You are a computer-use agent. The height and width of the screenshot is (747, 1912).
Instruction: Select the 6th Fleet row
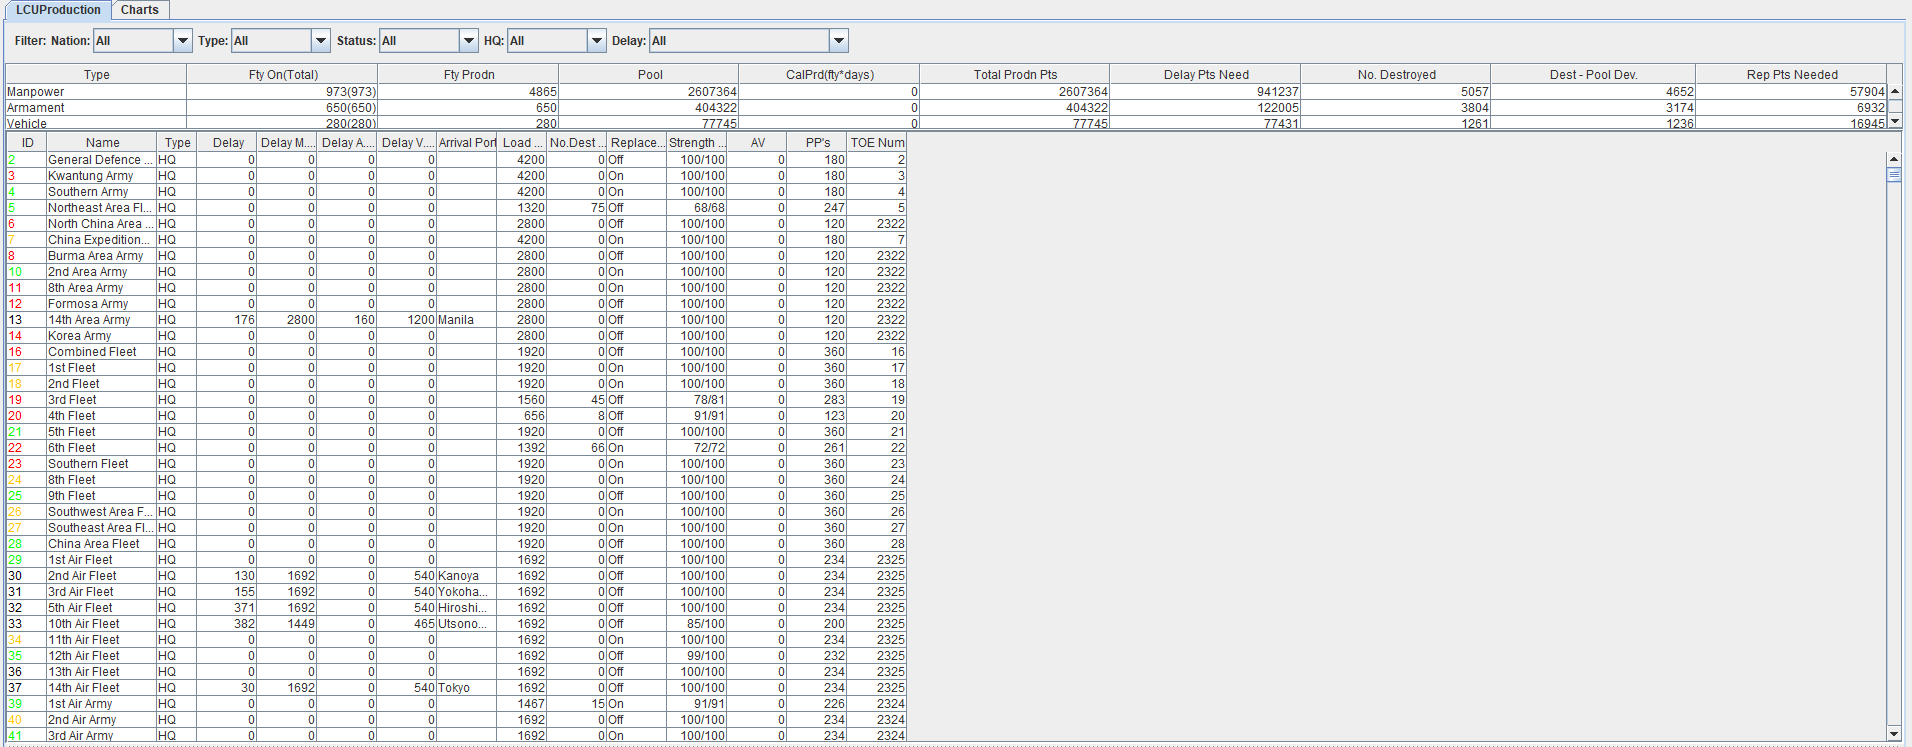click(x=456, y=448)
